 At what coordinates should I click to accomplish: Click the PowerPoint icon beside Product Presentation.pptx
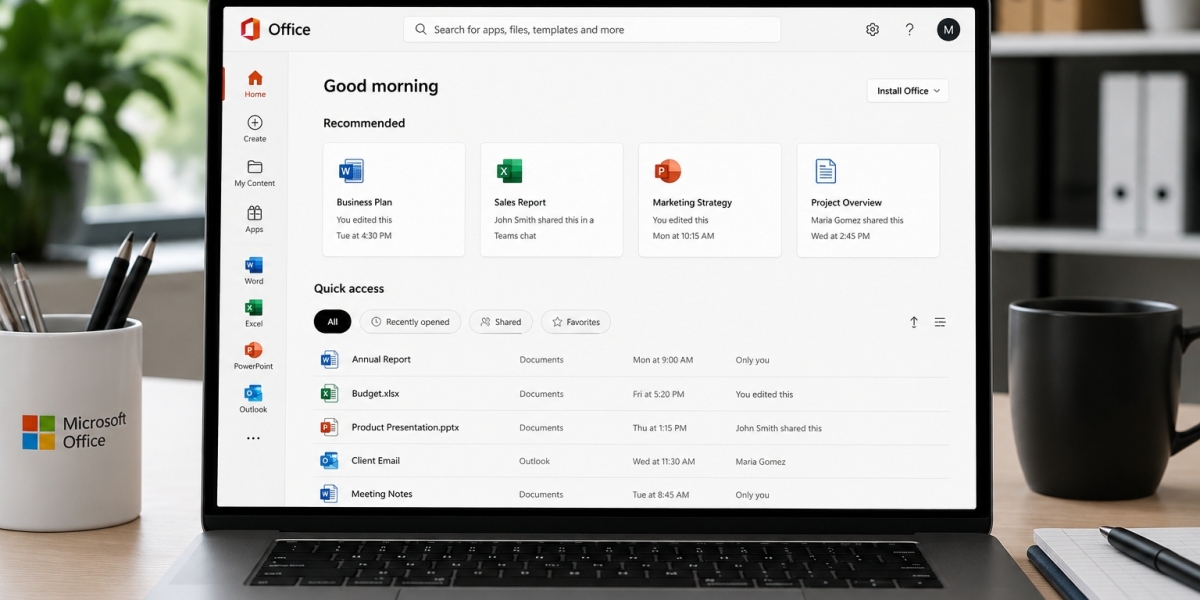329,427
